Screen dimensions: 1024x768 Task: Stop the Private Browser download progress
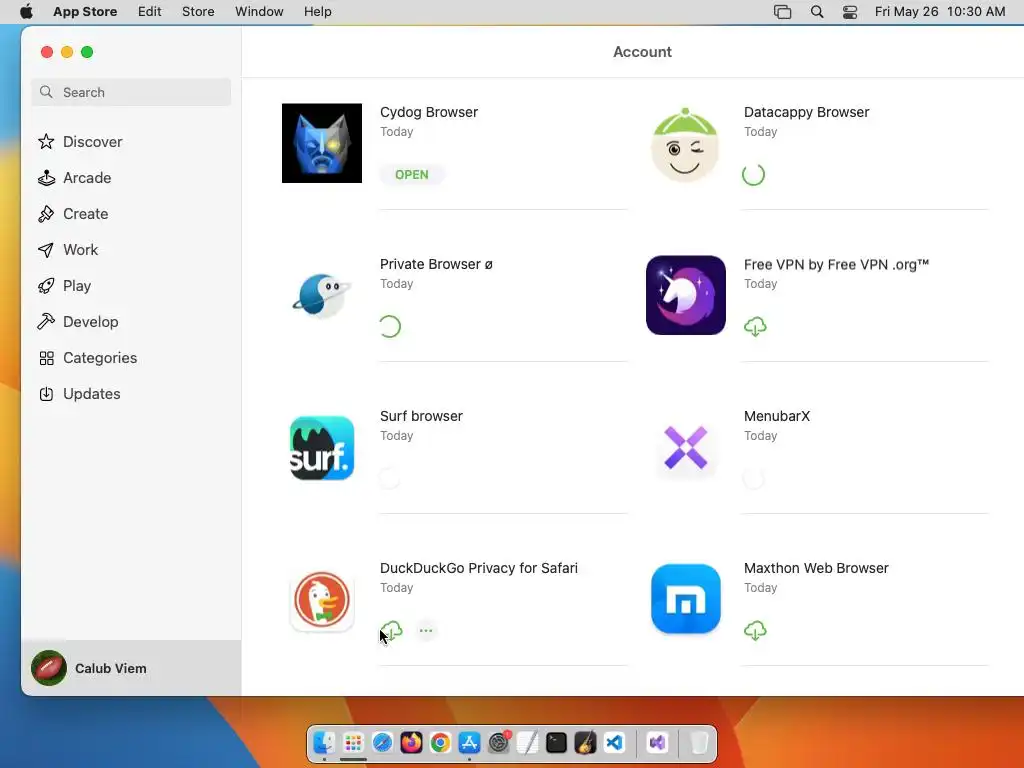(390, 327)
